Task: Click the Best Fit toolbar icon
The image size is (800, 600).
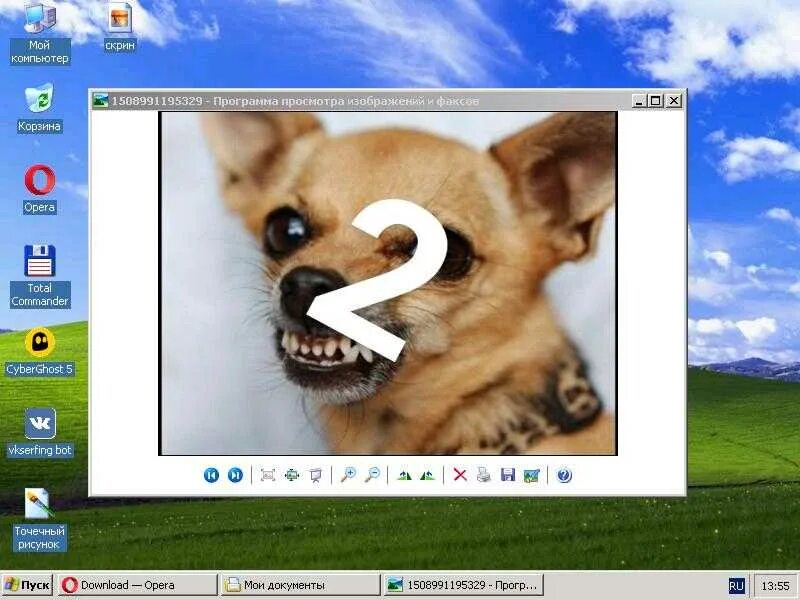Action: click(268, 475)
